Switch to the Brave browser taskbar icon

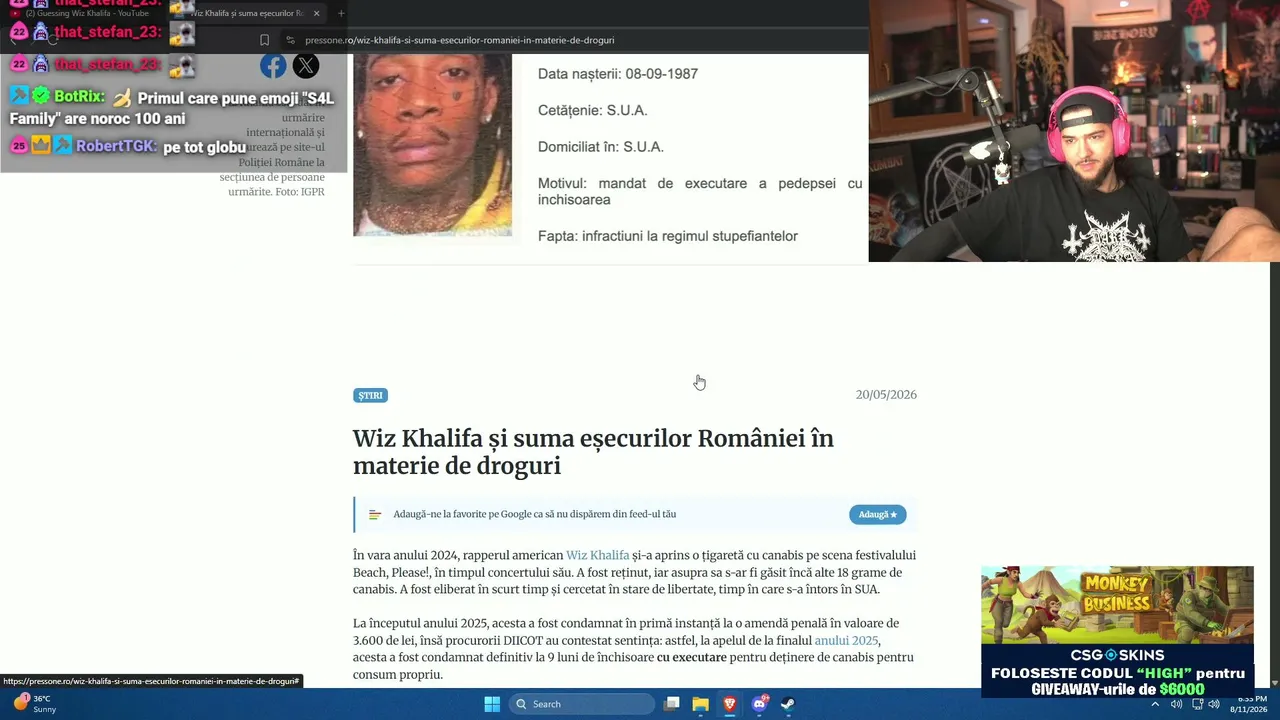[730, 704]
